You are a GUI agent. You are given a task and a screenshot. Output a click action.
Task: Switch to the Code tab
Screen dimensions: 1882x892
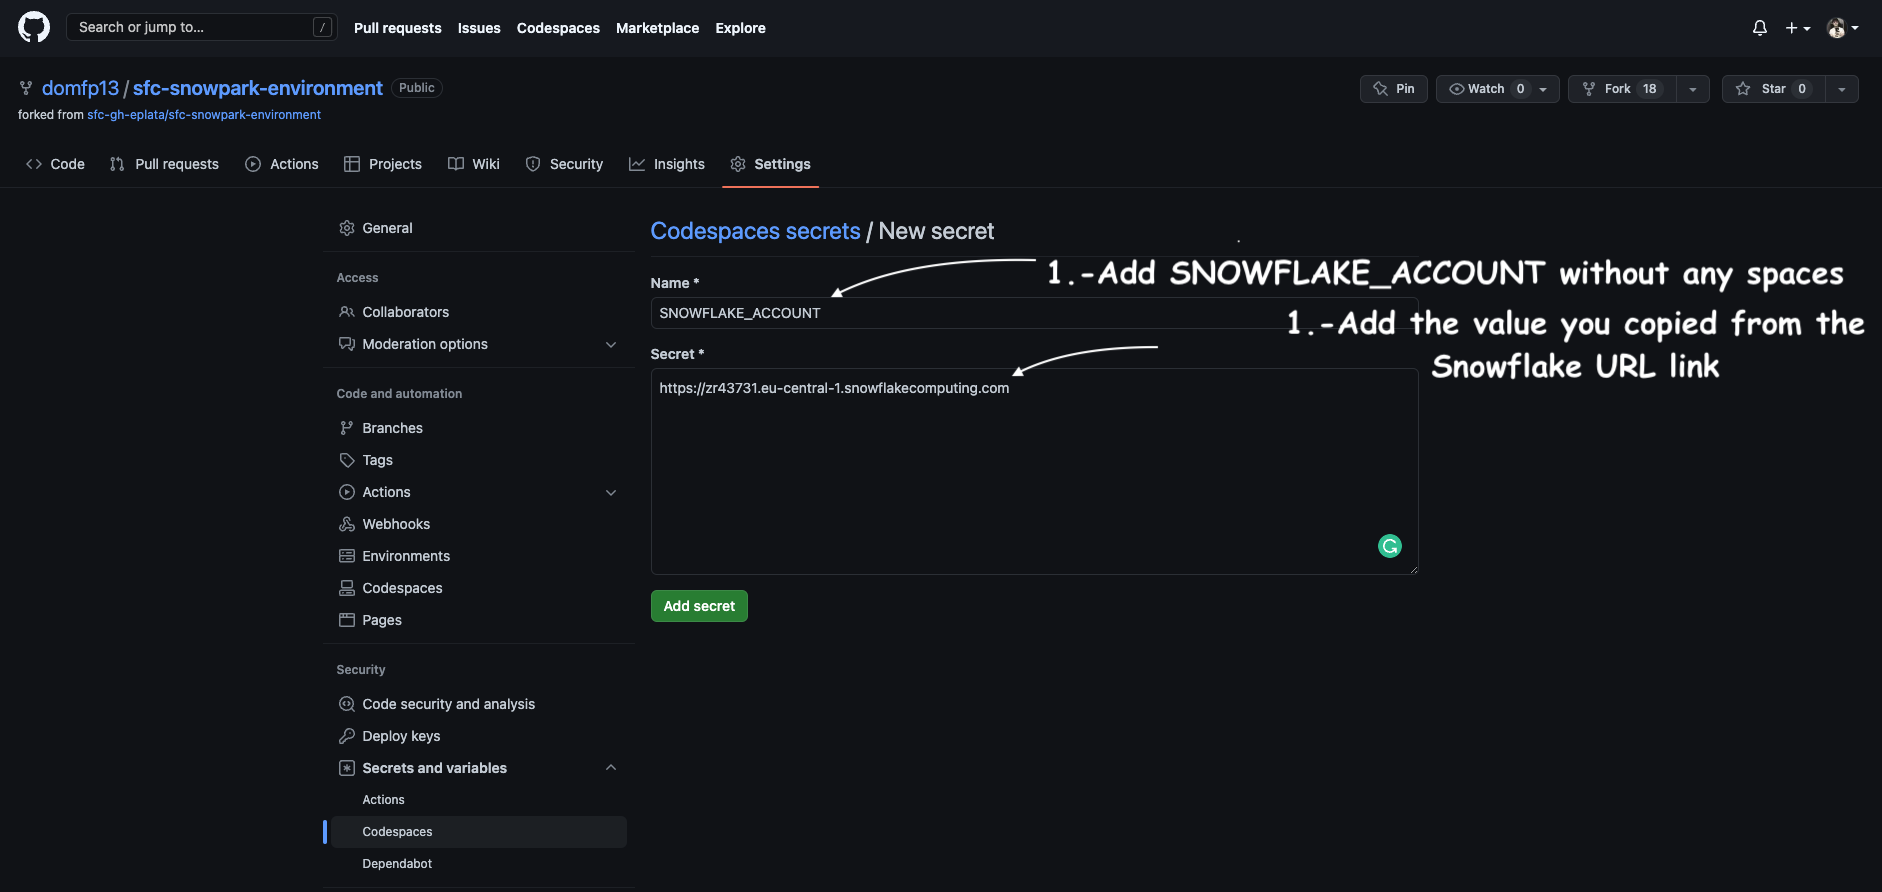coord(56,164)
